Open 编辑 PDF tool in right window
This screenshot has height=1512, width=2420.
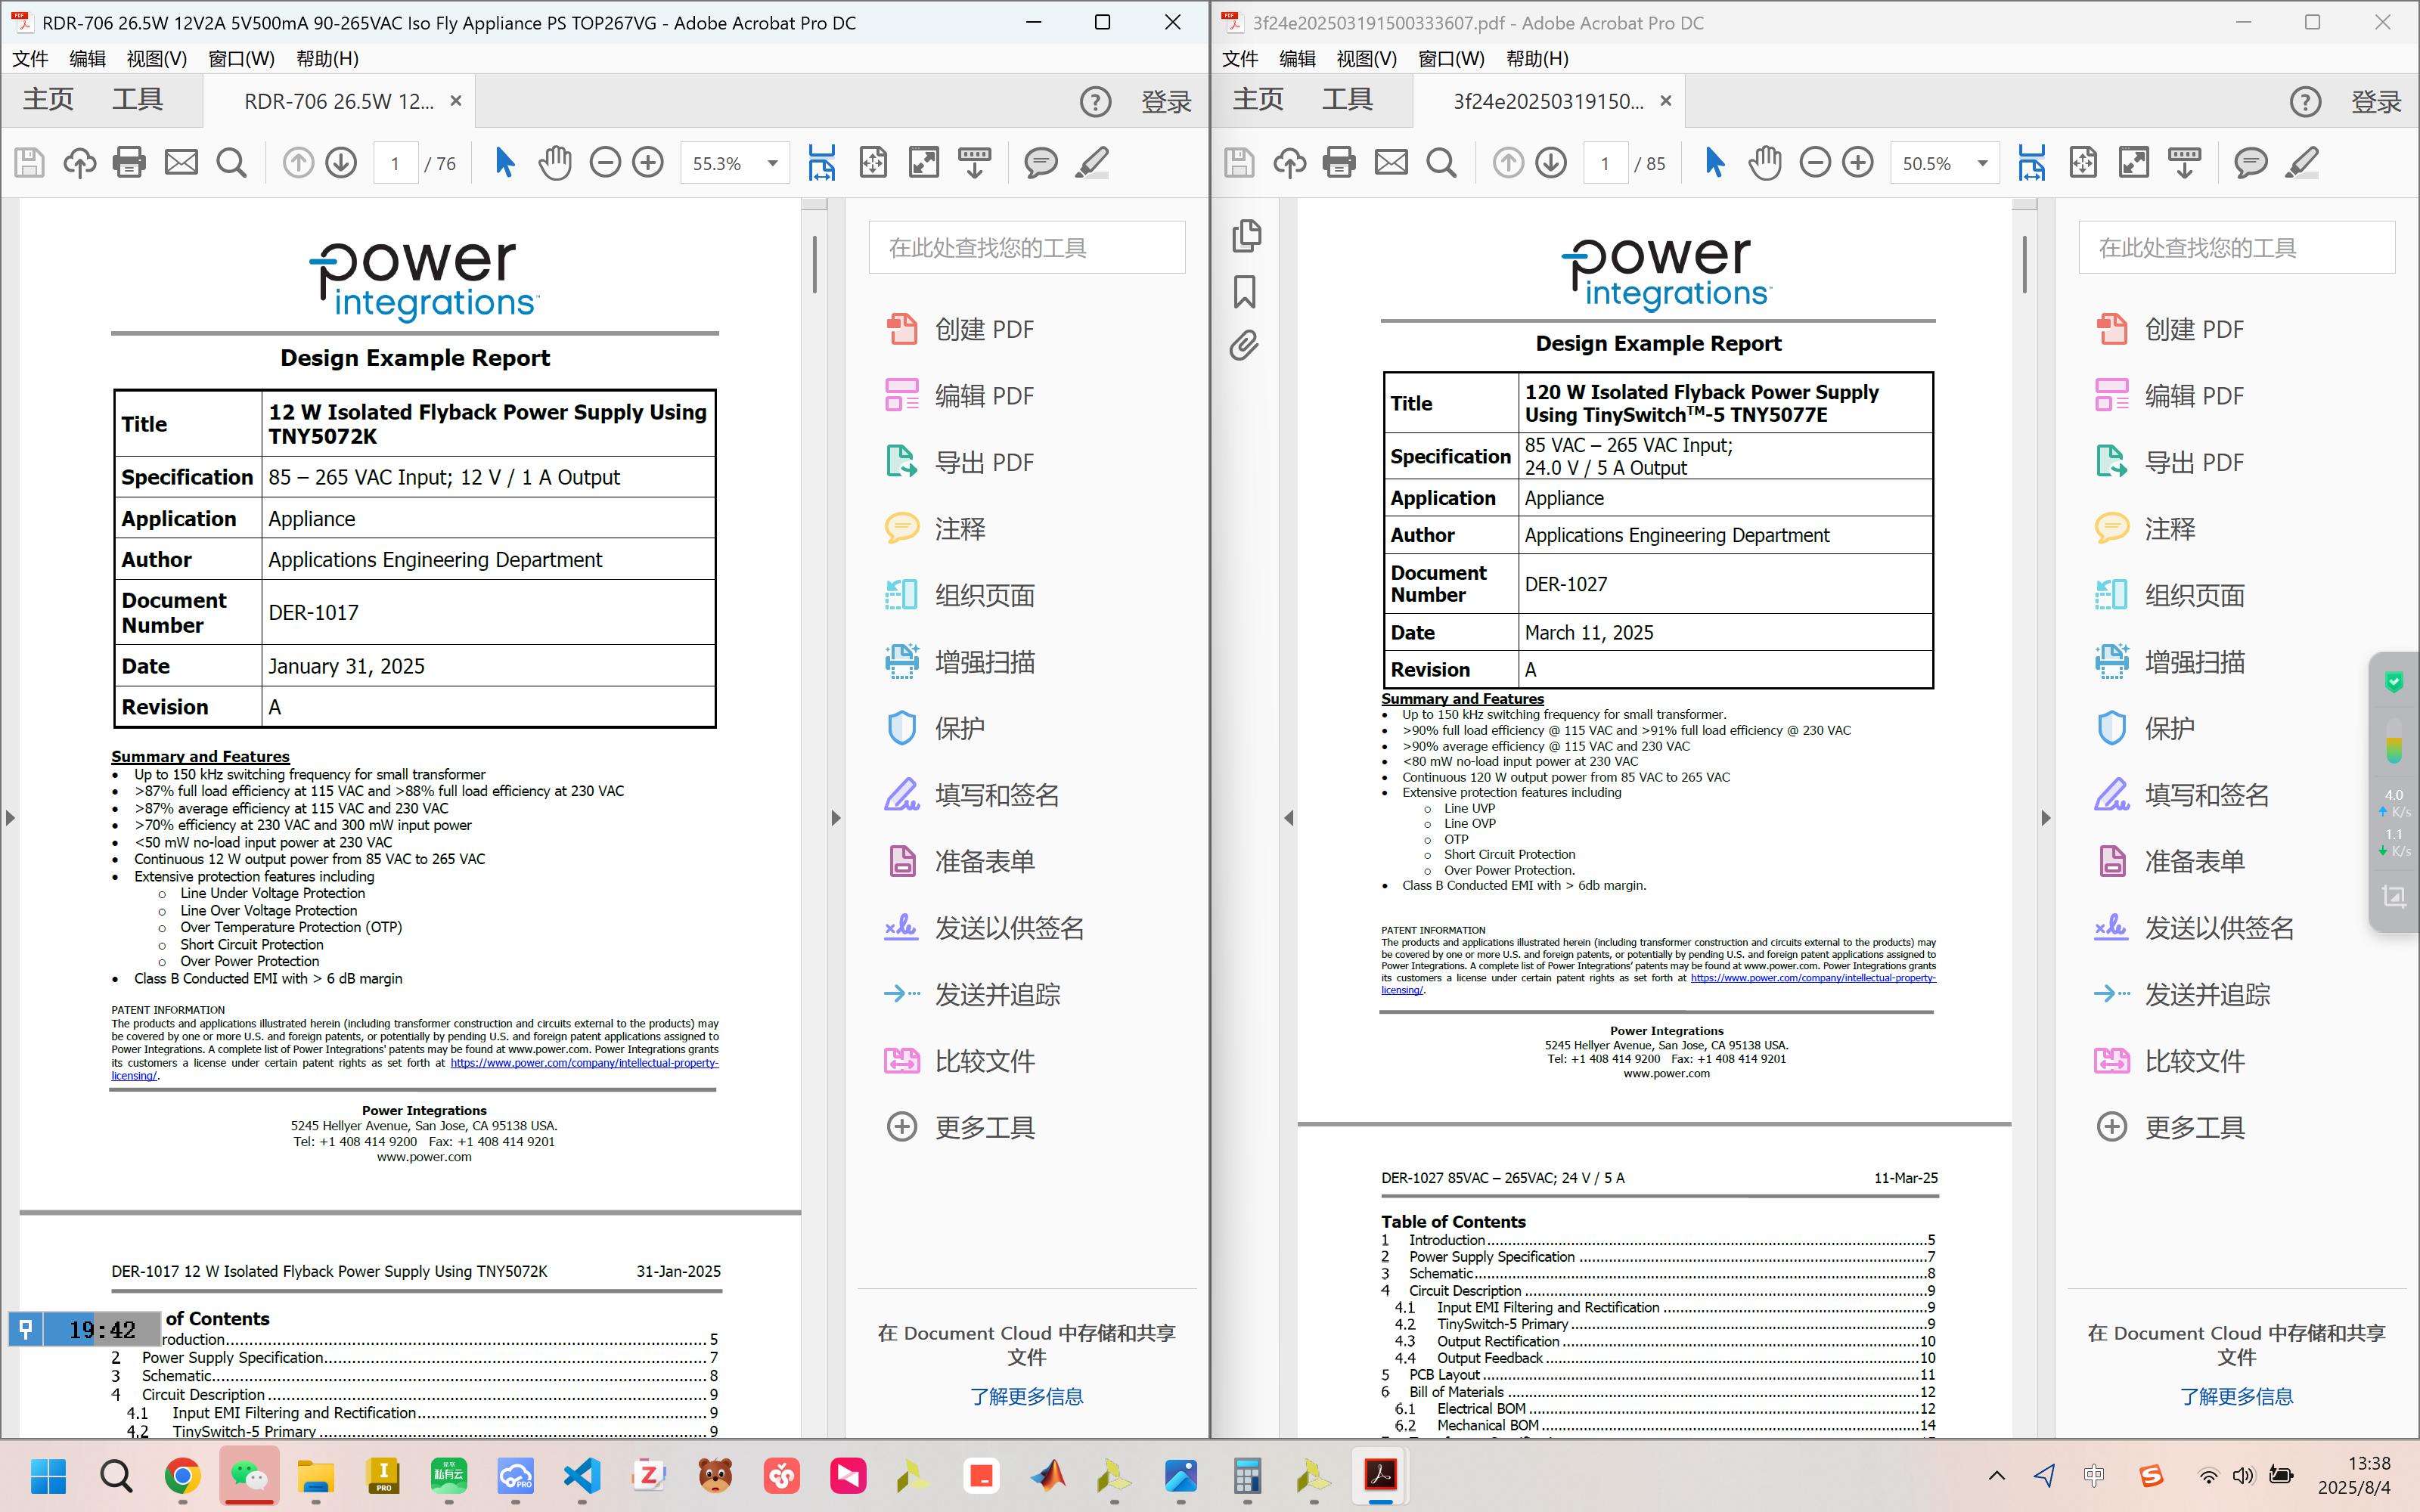(2170, 396)
